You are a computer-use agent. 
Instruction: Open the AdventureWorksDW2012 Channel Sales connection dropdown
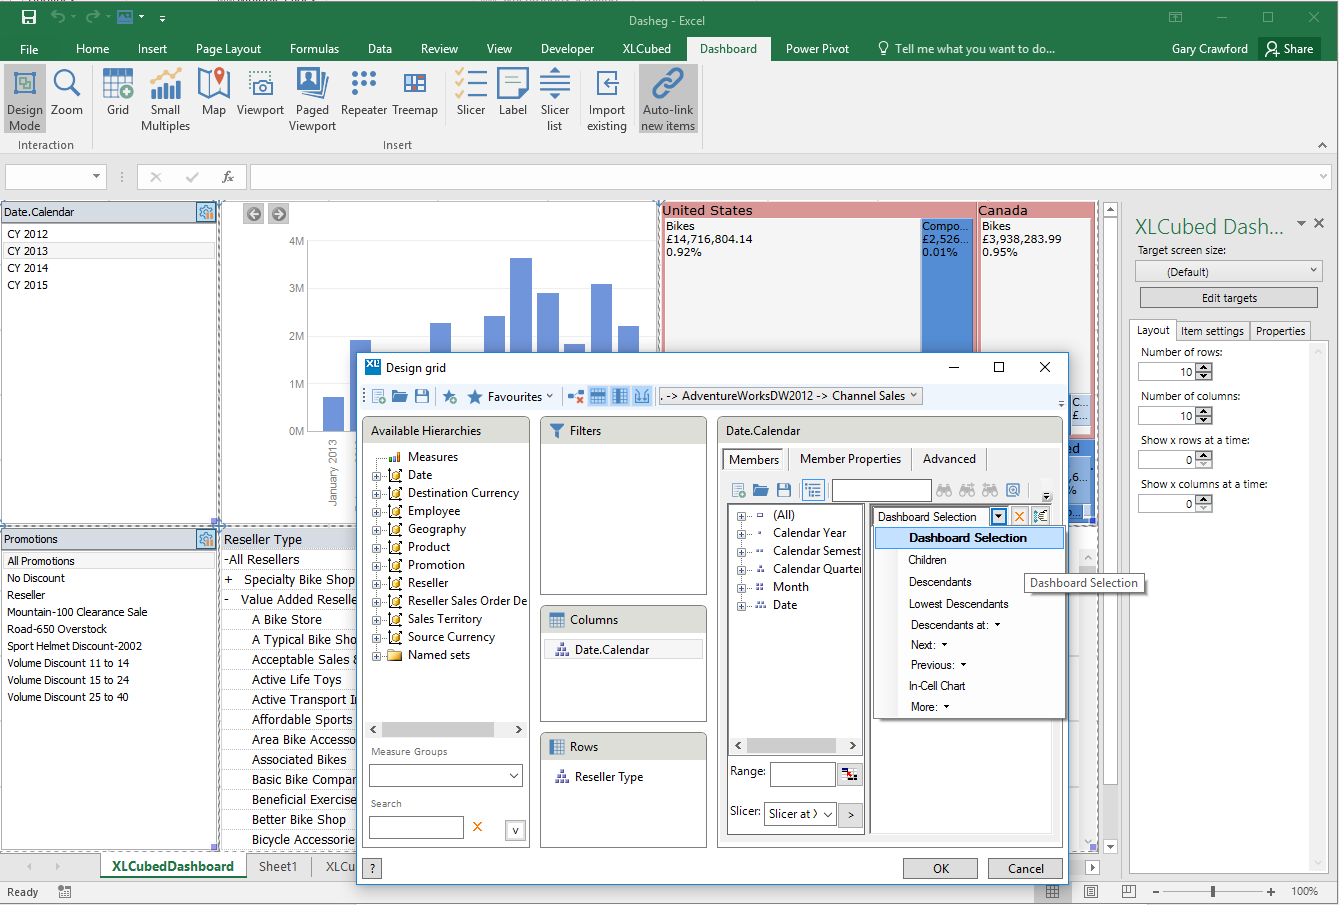click(x=790, y=396)
